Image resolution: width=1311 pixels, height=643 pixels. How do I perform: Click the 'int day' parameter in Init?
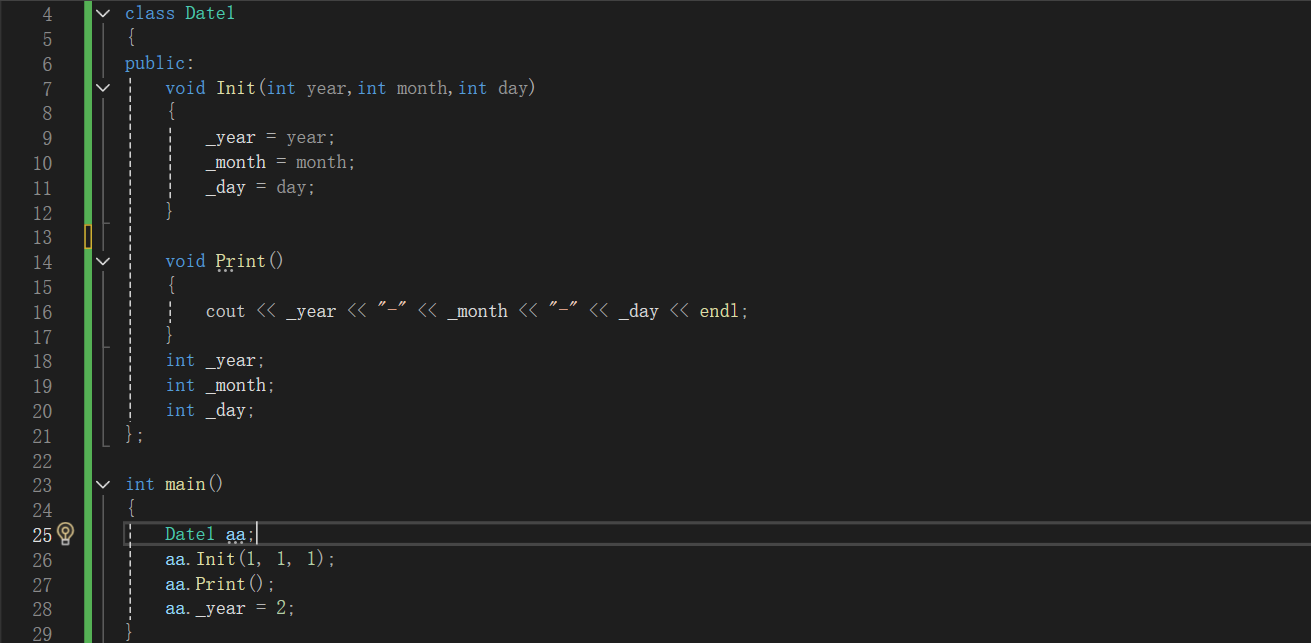[493, 88]
